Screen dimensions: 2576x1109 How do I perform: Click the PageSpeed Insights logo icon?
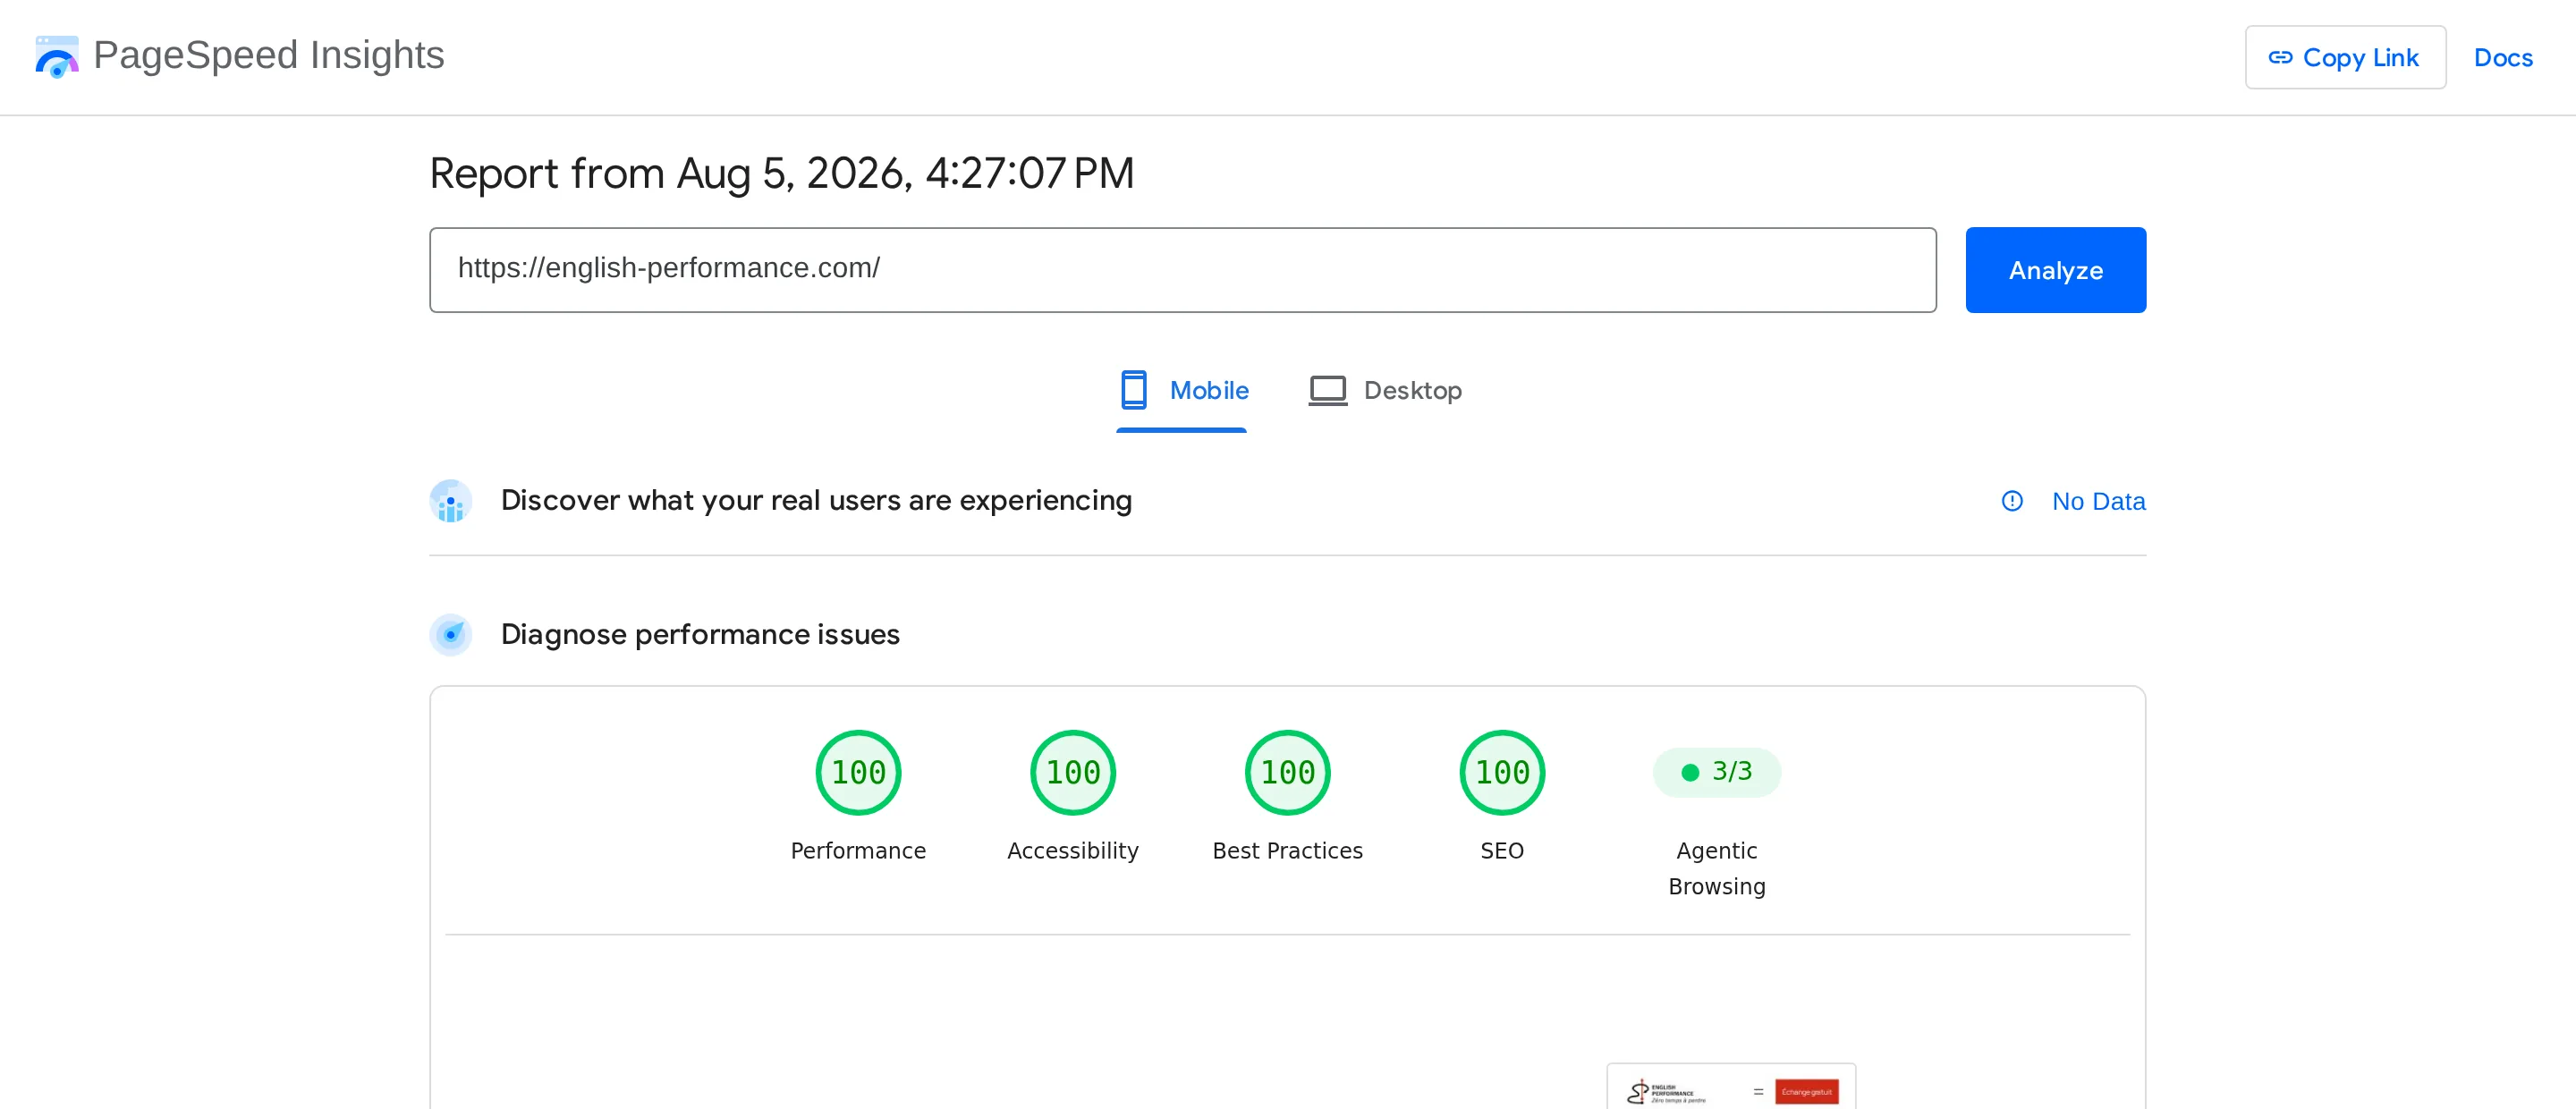tap(56, 57)
